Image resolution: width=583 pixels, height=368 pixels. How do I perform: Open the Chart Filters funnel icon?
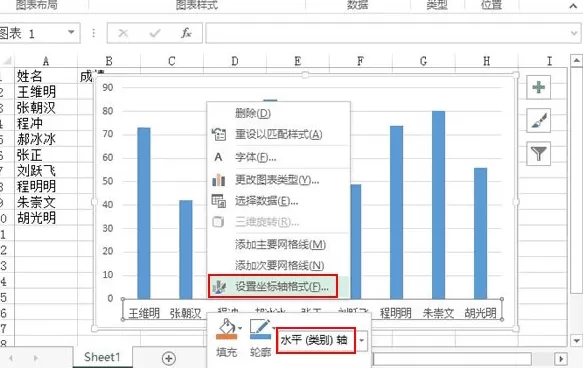coord(538,153)
